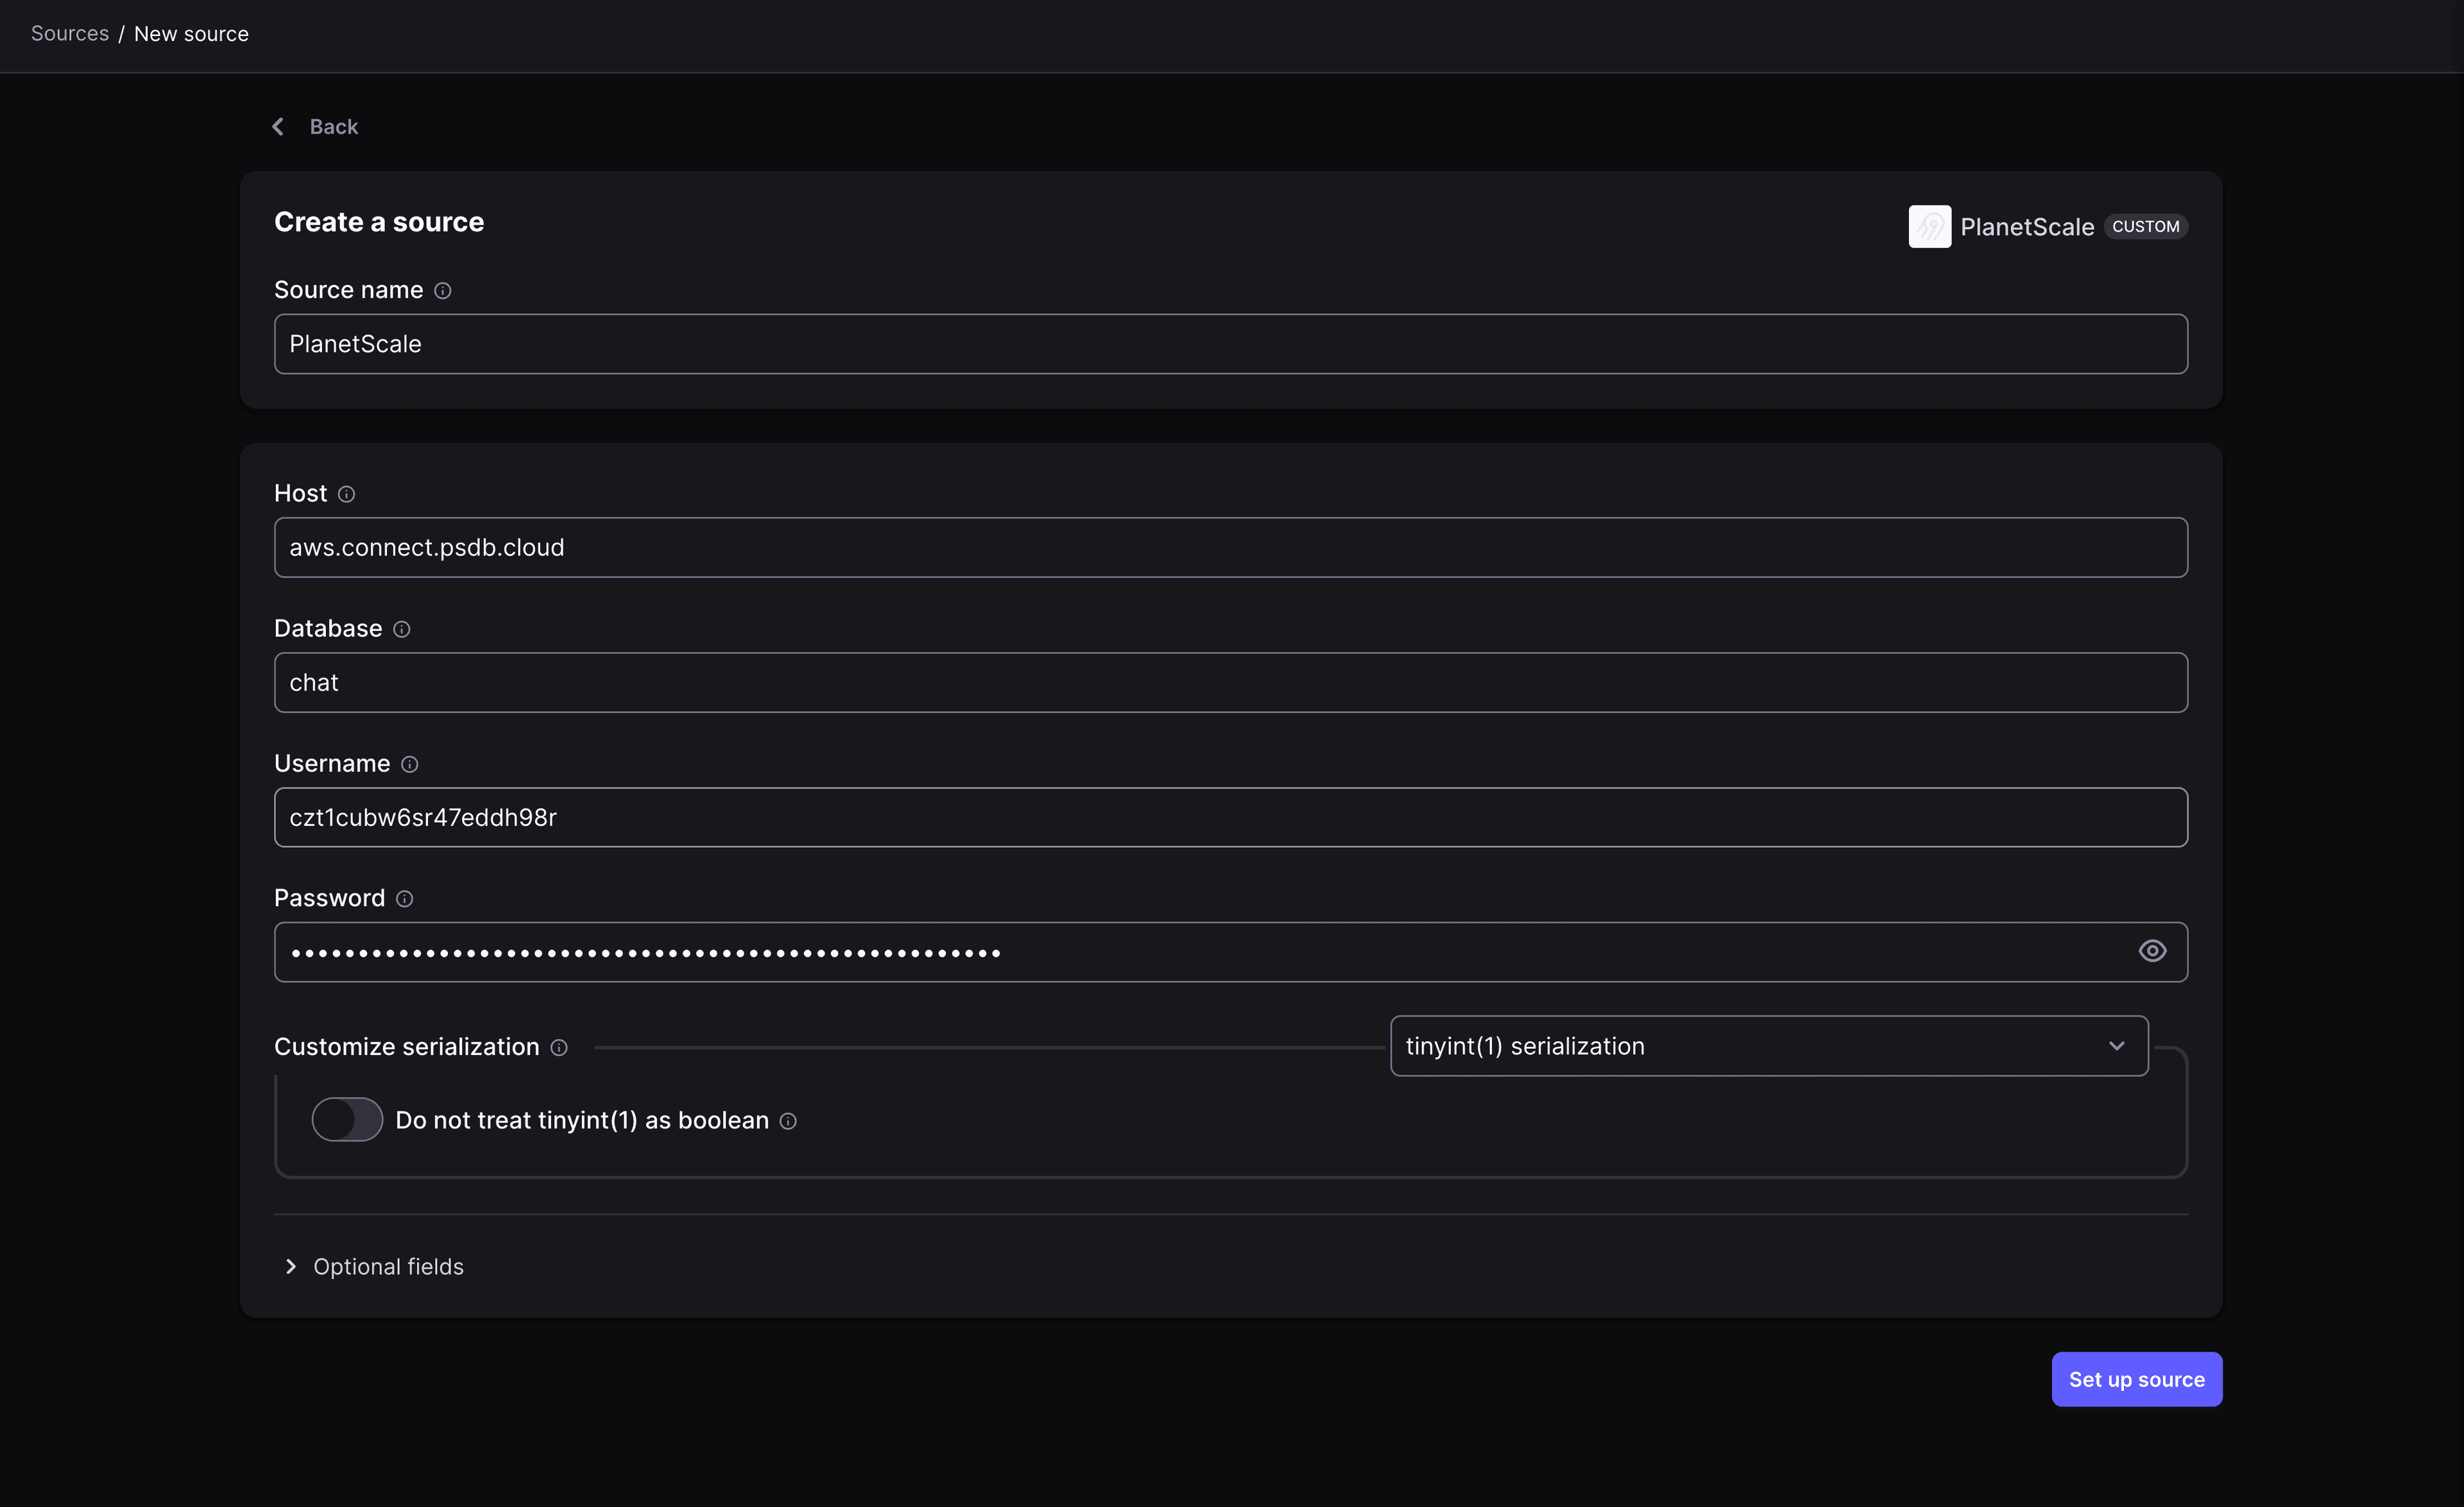Click the Set up source button
2464x1507 pixels.
(2136, 1379)
